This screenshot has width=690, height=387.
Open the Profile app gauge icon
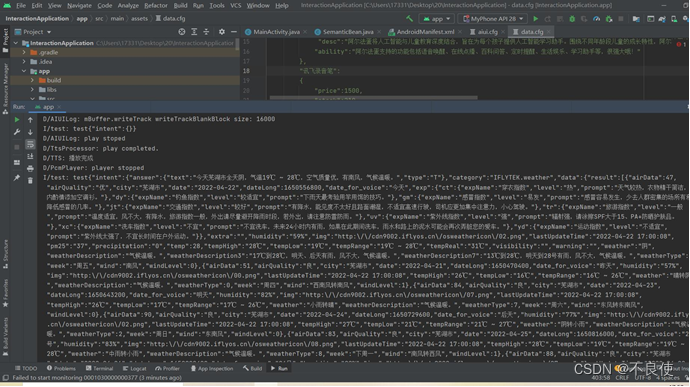tap(596, 19)
